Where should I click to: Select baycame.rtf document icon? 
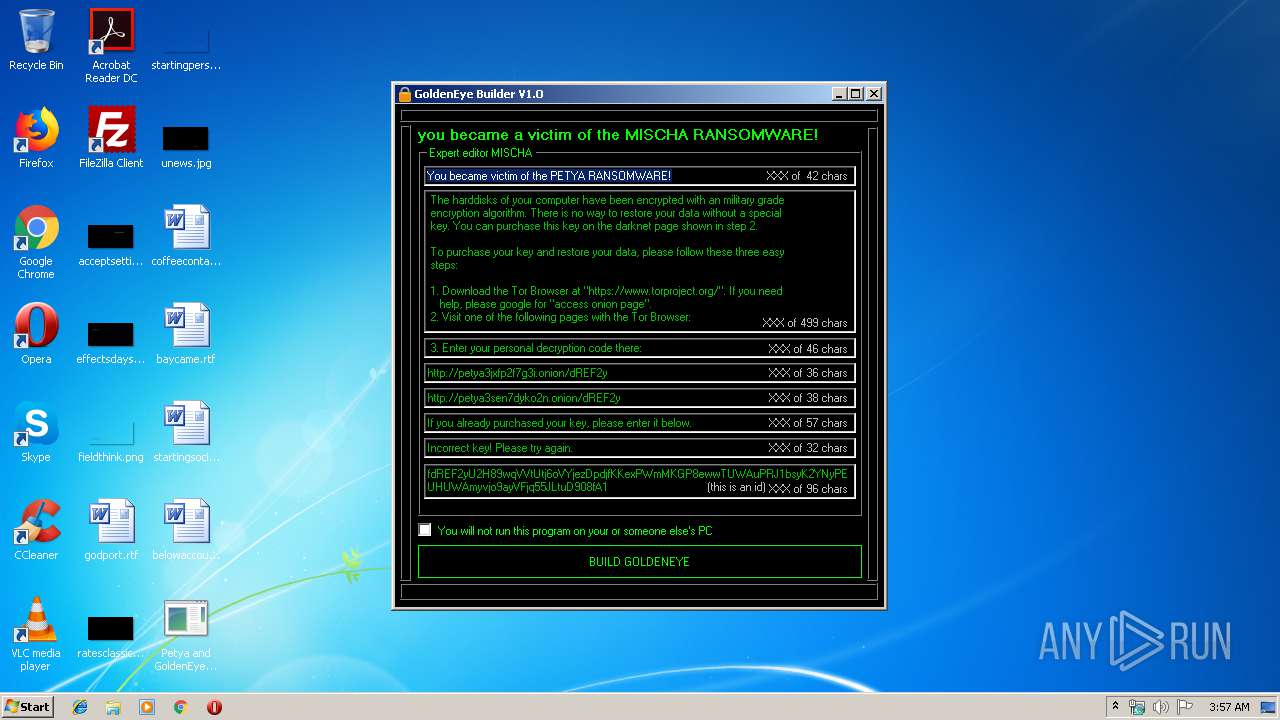pyautogui.click(x=186, y=334)
